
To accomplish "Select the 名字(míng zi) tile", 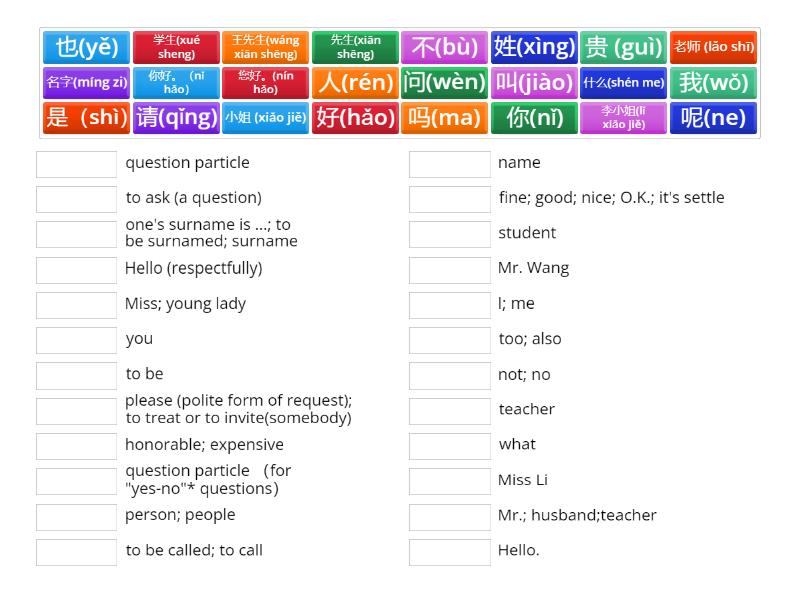I will [86, 82].
